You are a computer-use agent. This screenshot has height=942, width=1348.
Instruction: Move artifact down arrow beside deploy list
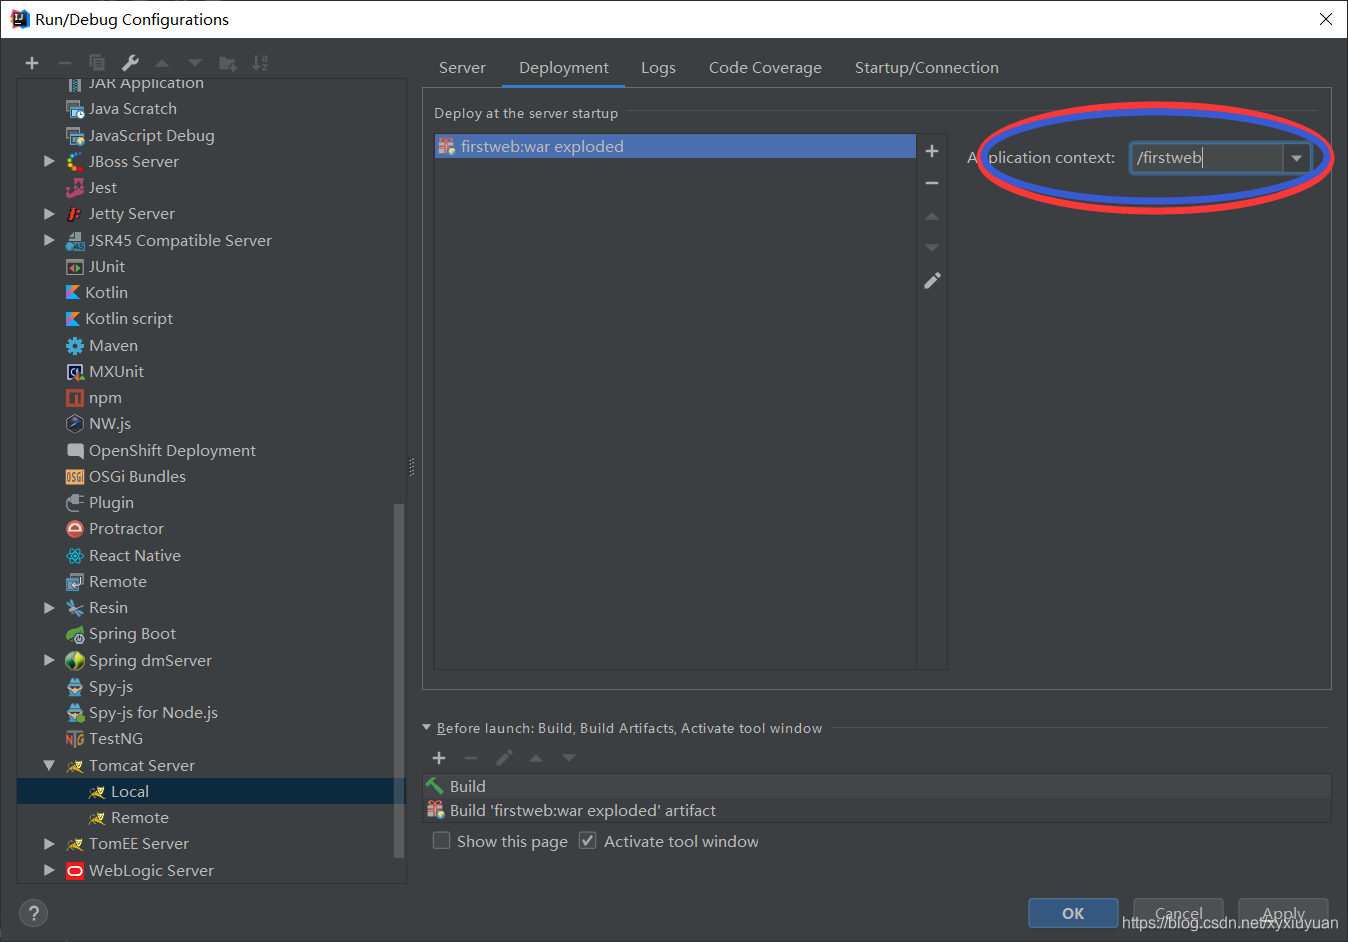(932, 248)
